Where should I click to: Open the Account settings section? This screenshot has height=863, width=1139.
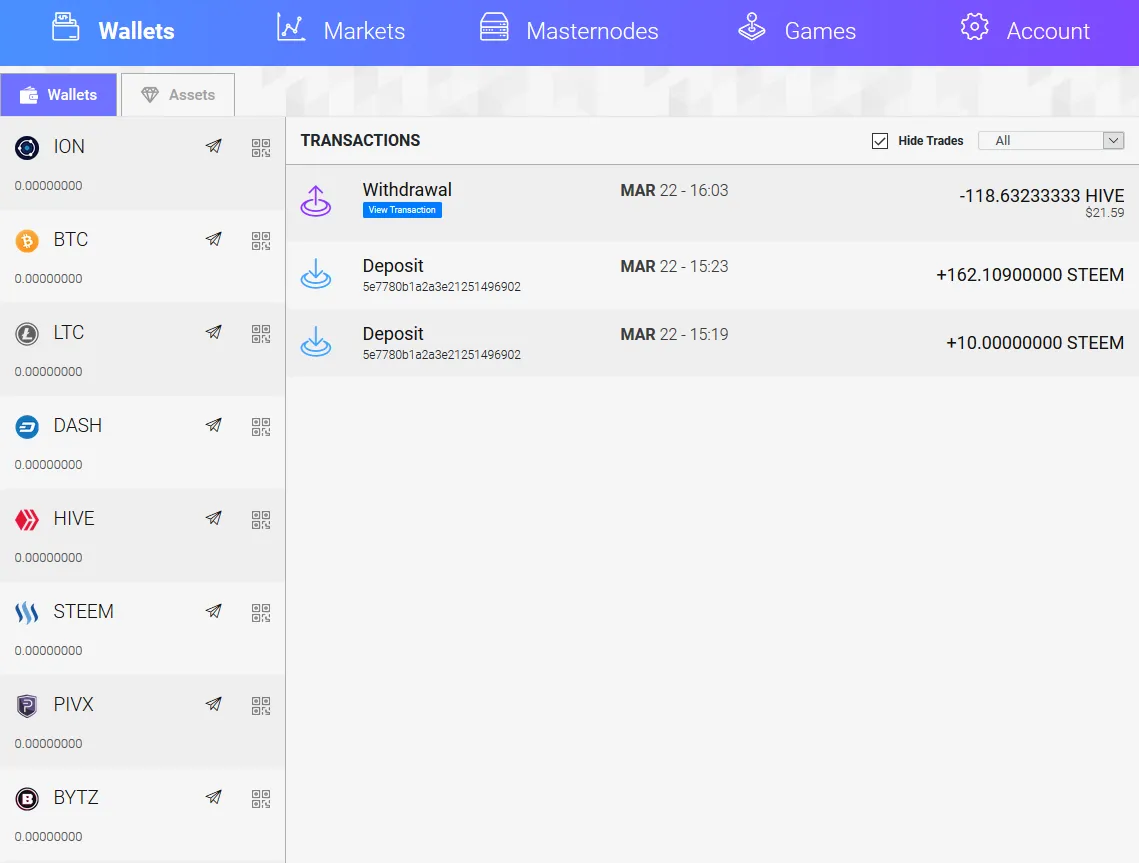[1025, 30]
